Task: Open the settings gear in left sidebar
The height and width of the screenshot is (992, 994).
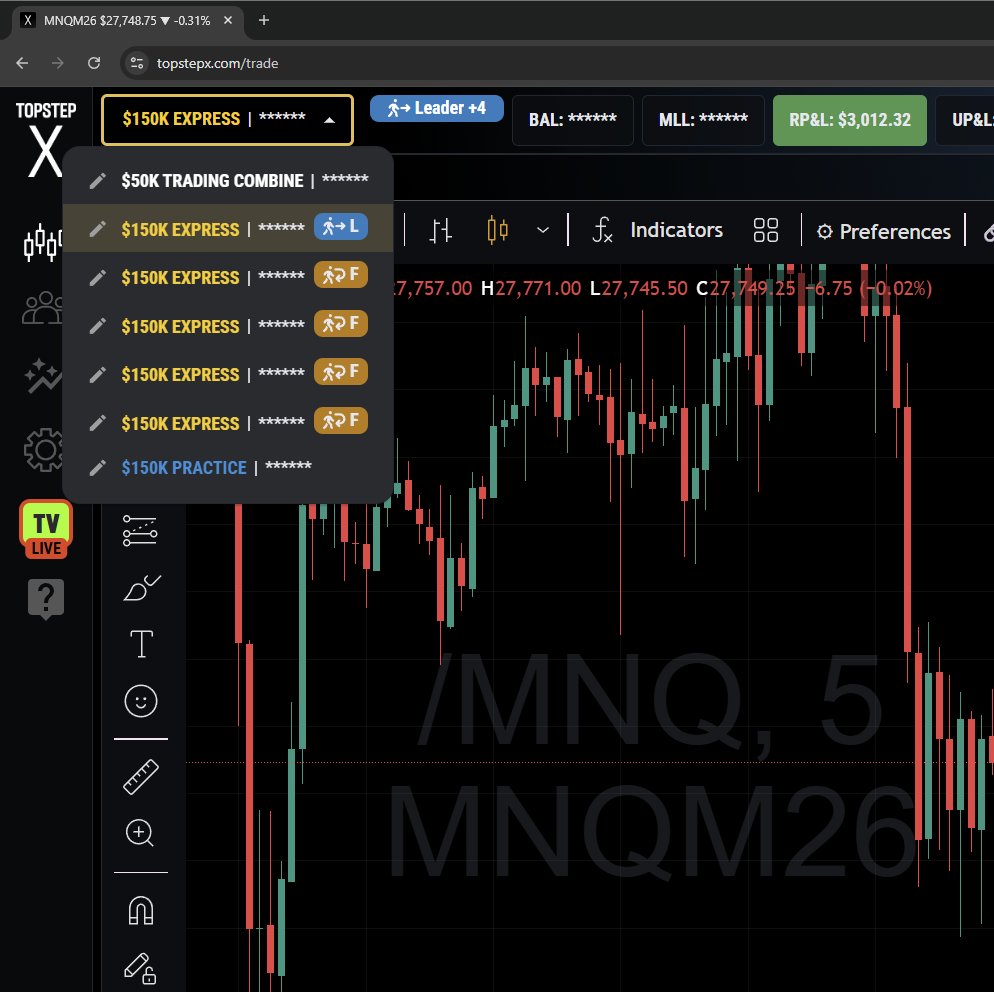Action: click(x=43, y=449)
